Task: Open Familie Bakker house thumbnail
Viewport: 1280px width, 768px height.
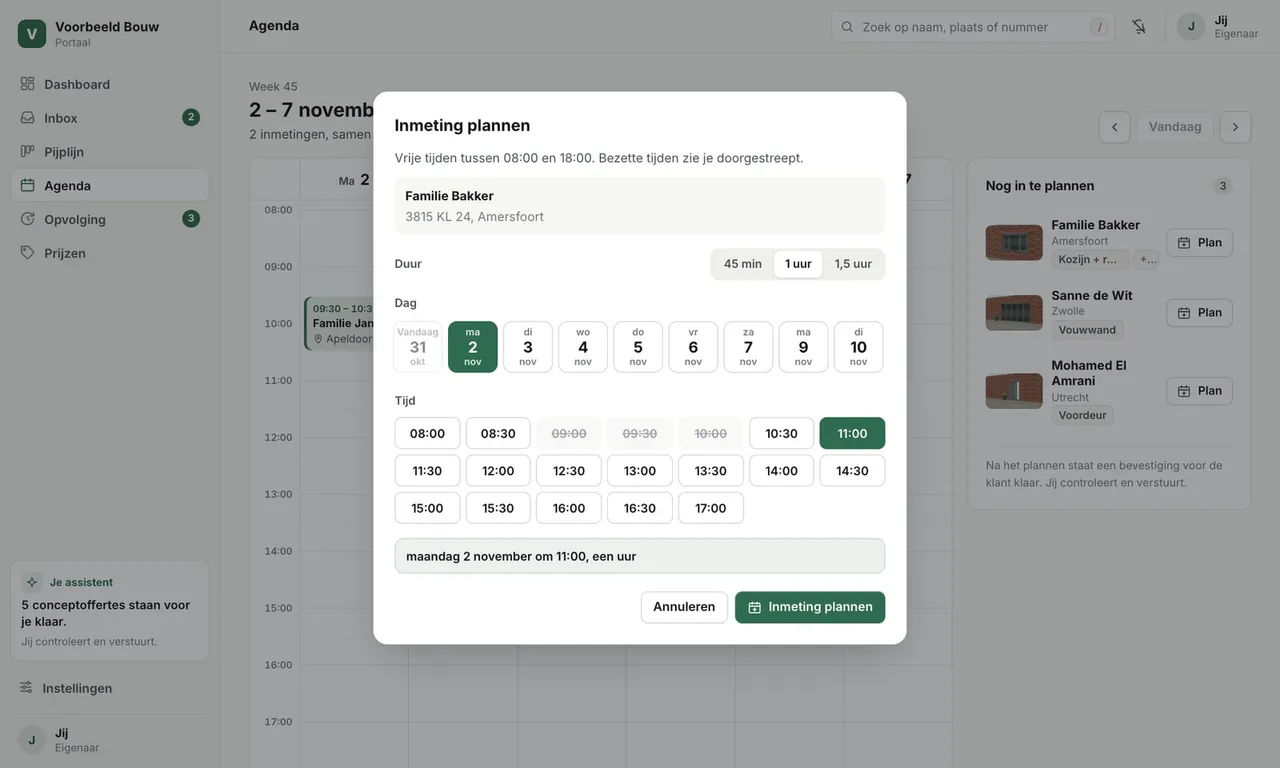Action: 1014,243
